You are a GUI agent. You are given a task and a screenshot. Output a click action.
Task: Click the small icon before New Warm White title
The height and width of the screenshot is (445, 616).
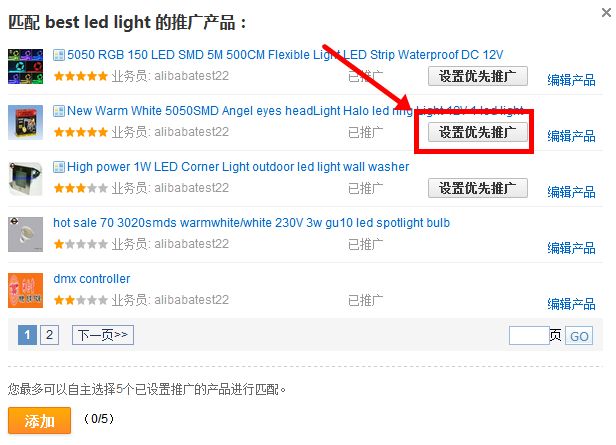[x=59, y=111]
